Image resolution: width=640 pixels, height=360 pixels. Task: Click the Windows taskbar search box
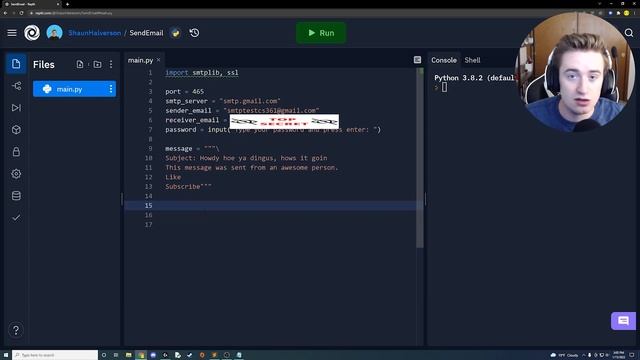point(55,355)
